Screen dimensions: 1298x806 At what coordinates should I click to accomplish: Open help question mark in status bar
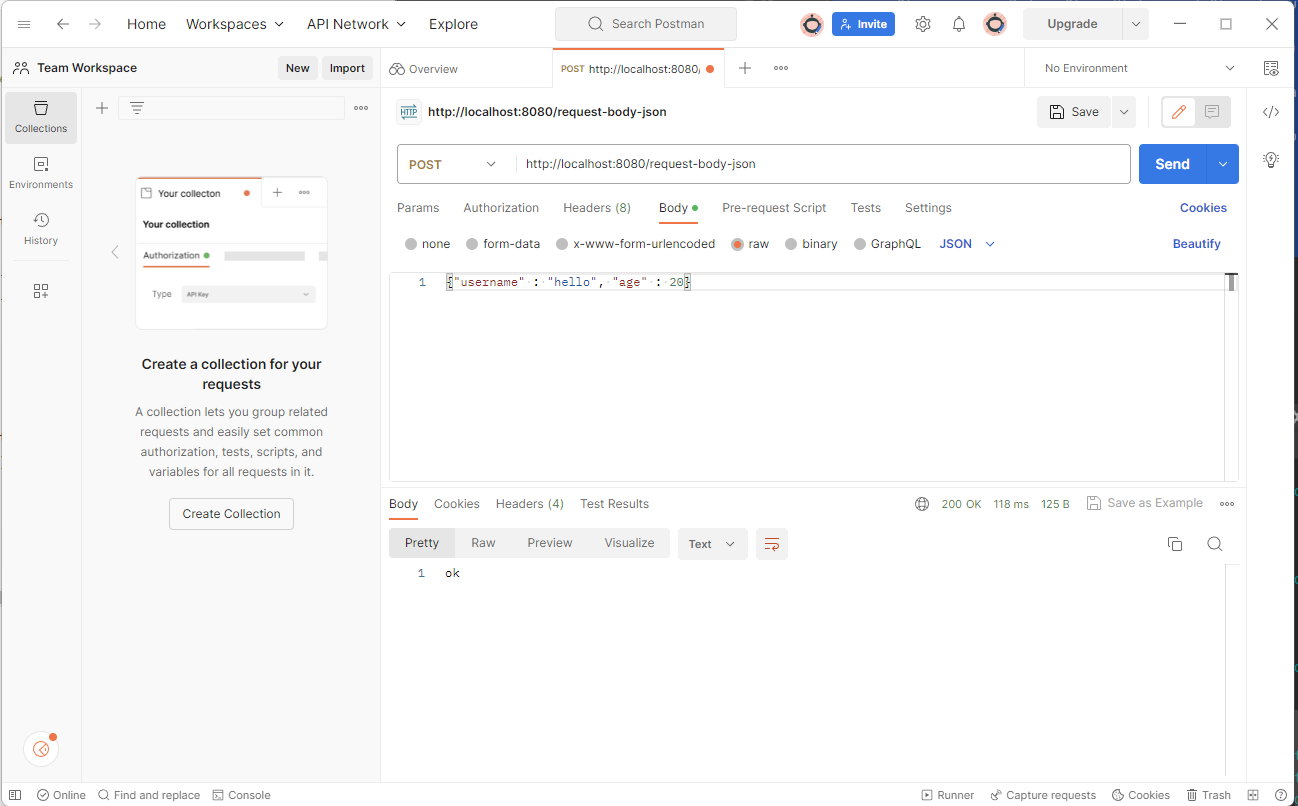(x=1280, y=795)
